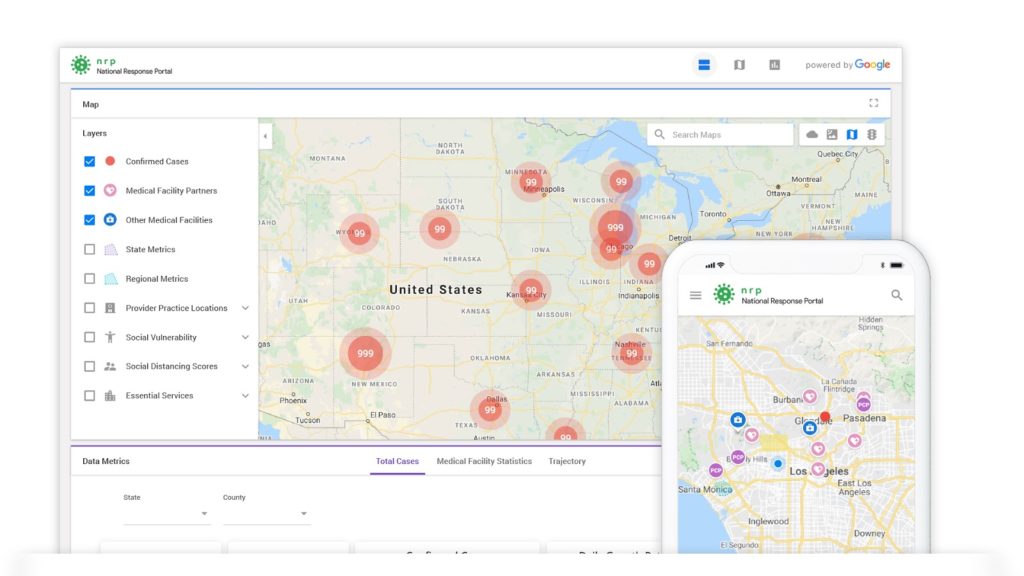
Task: Check the Essential Services box
Action: click(x=89, y=396)
